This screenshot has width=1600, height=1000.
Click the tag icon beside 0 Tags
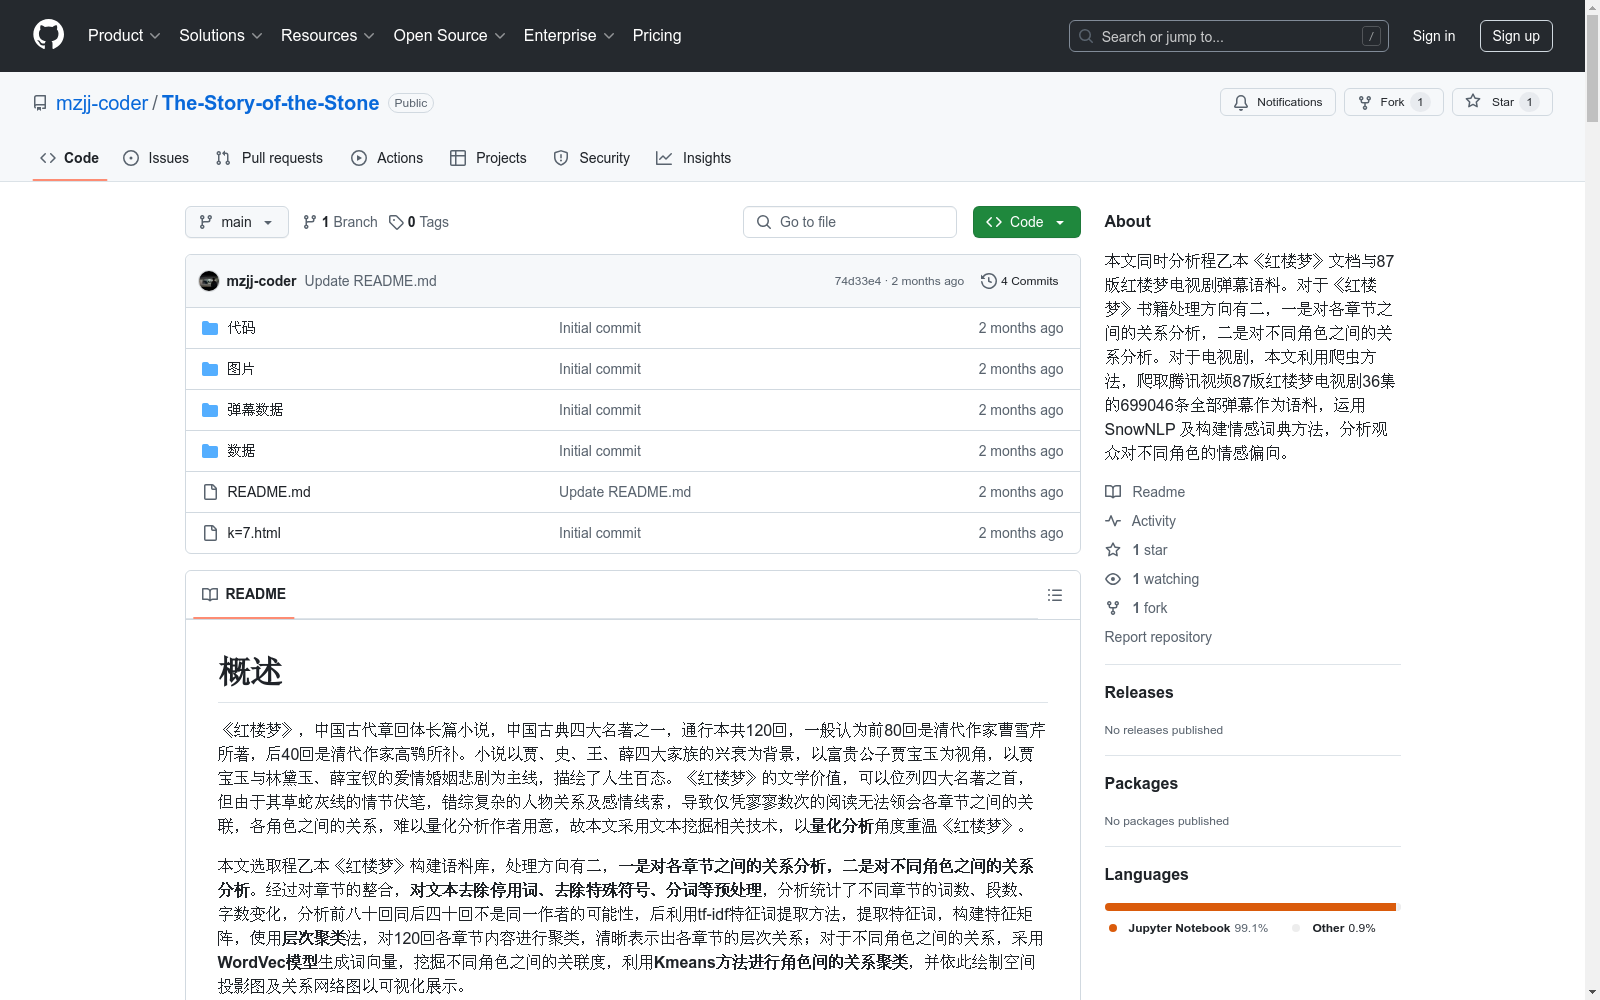click(x=396, y=222)
